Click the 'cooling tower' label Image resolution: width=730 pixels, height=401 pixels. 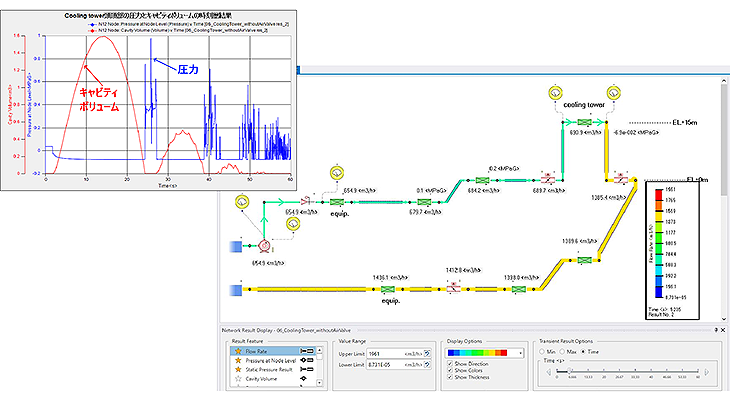tap(584, 105)
